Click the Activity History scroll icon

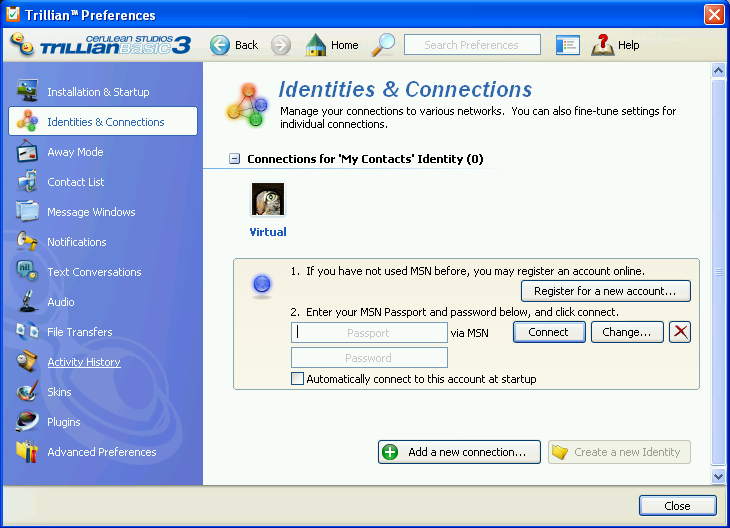tap(27, 361)
